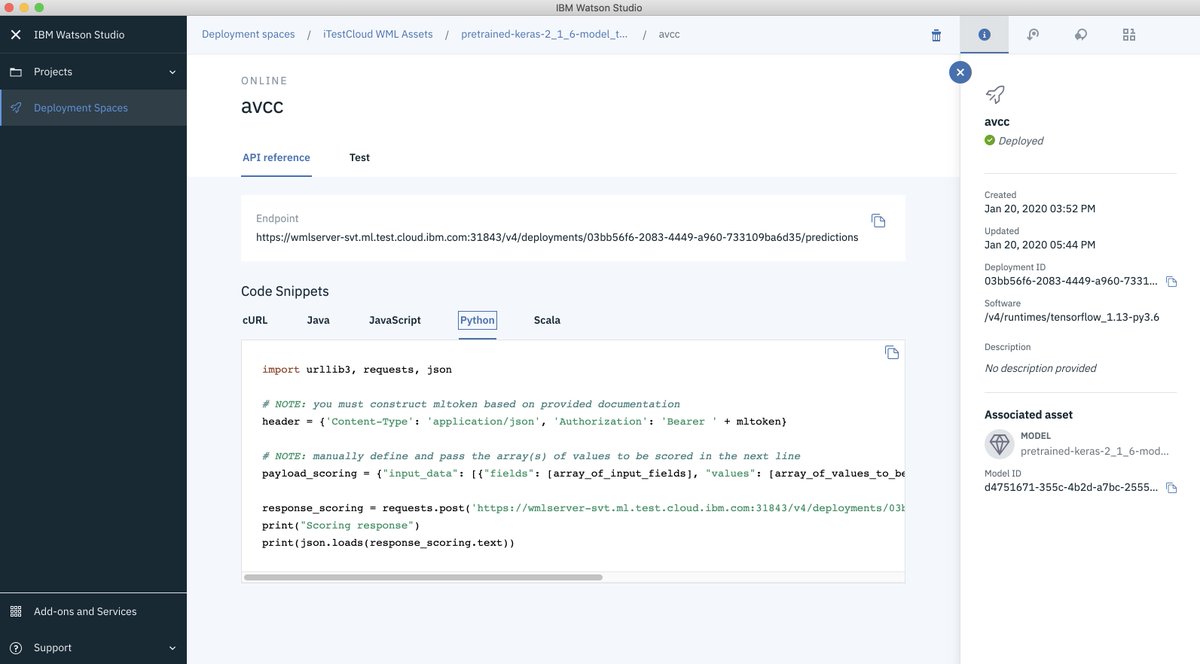Click the print("Scoring response") code line

[341, 525]
